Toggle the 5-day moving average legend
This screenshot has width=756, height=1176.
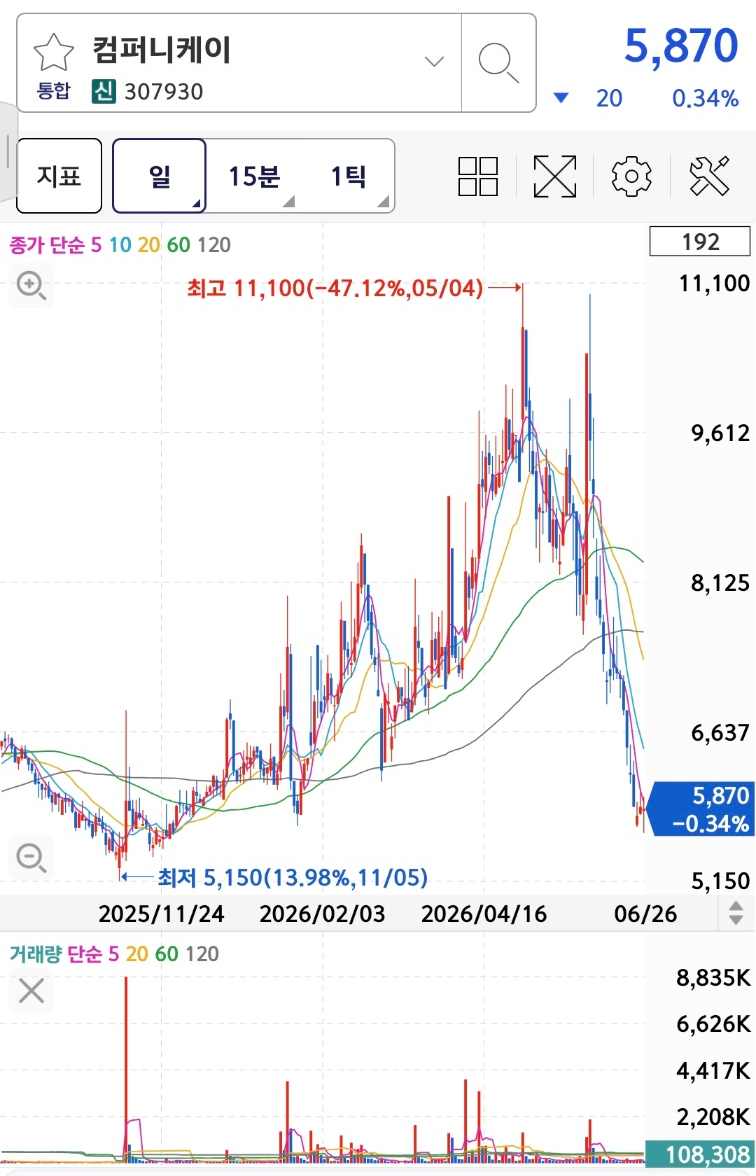[96, 244]
